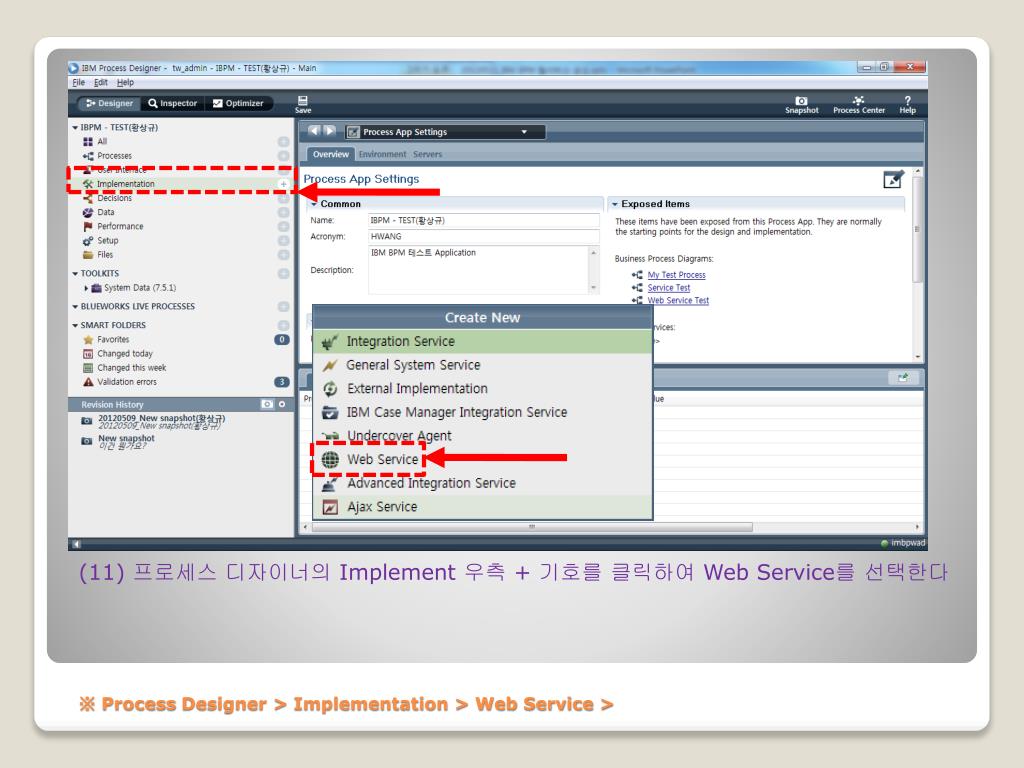Click the edit icon in Process App Settings

click(x=893, y=180)
